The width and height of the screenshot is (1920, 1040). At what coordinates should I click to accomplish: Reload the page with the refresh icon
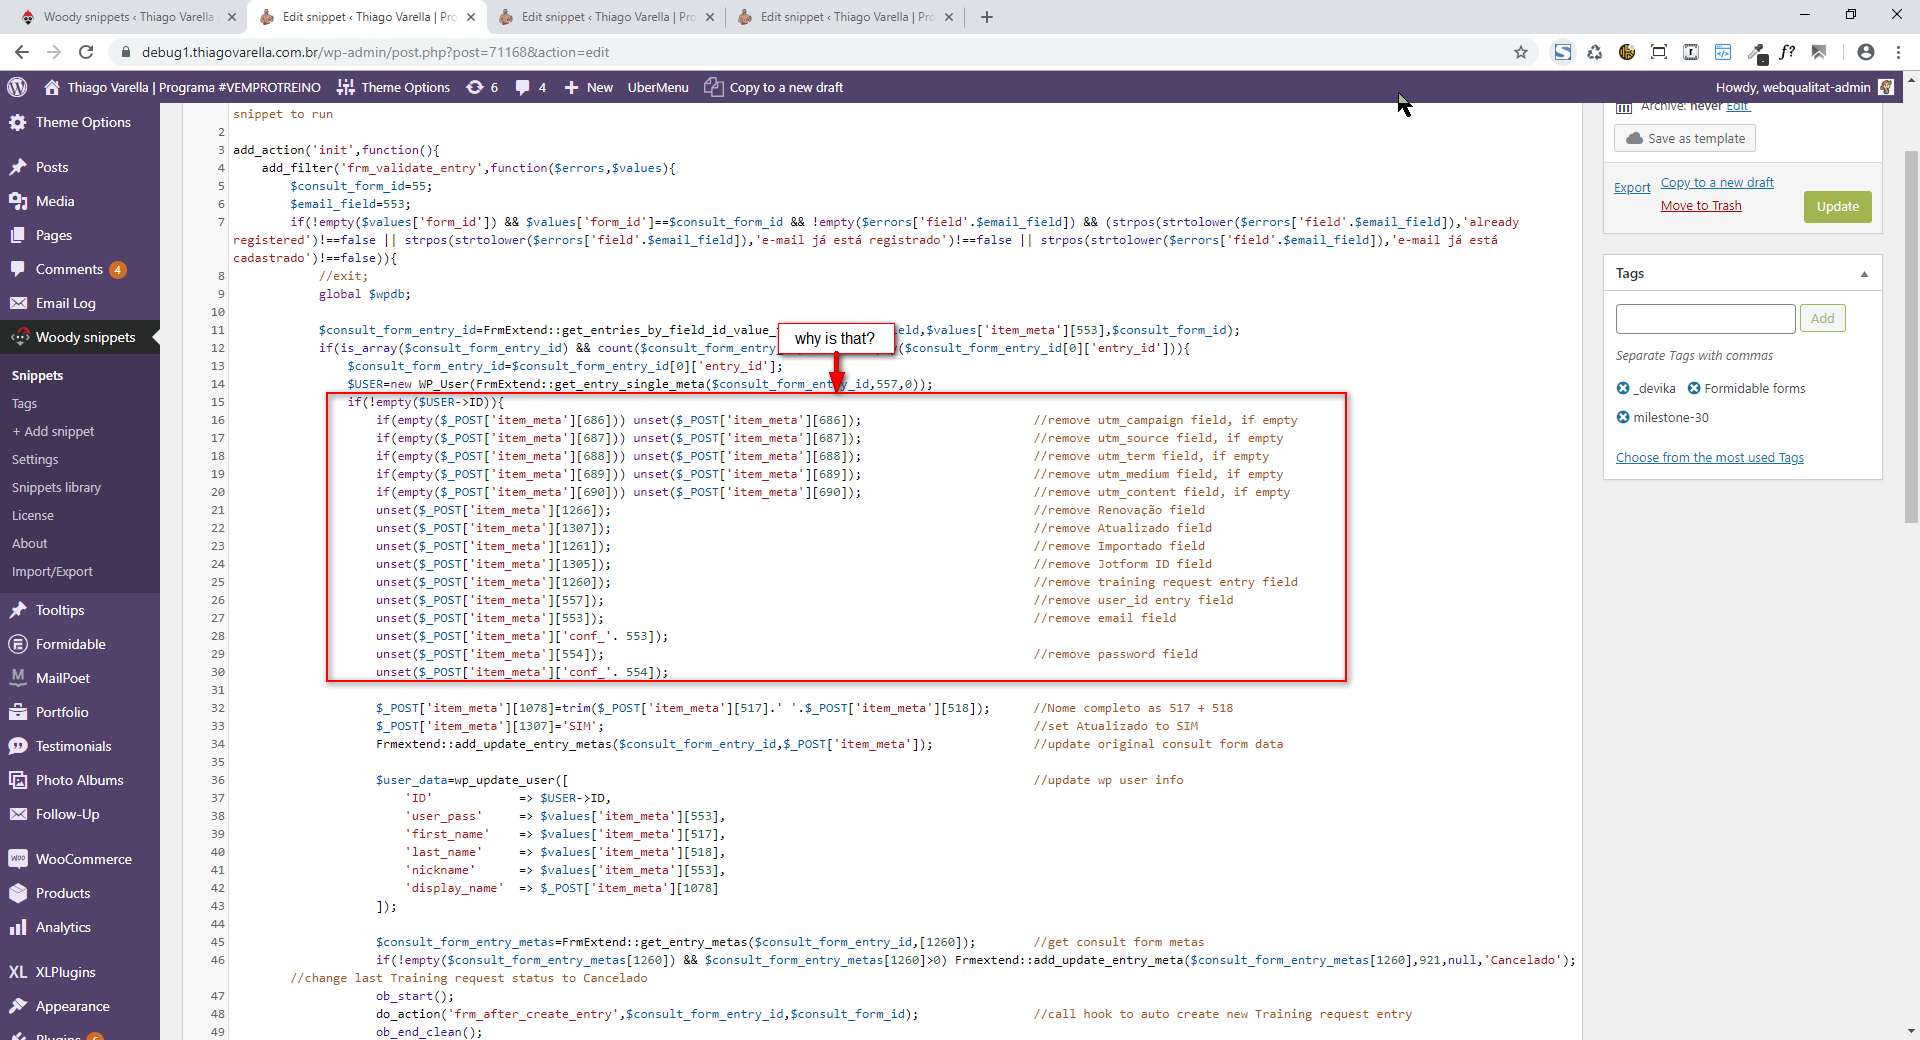point(86,52)
